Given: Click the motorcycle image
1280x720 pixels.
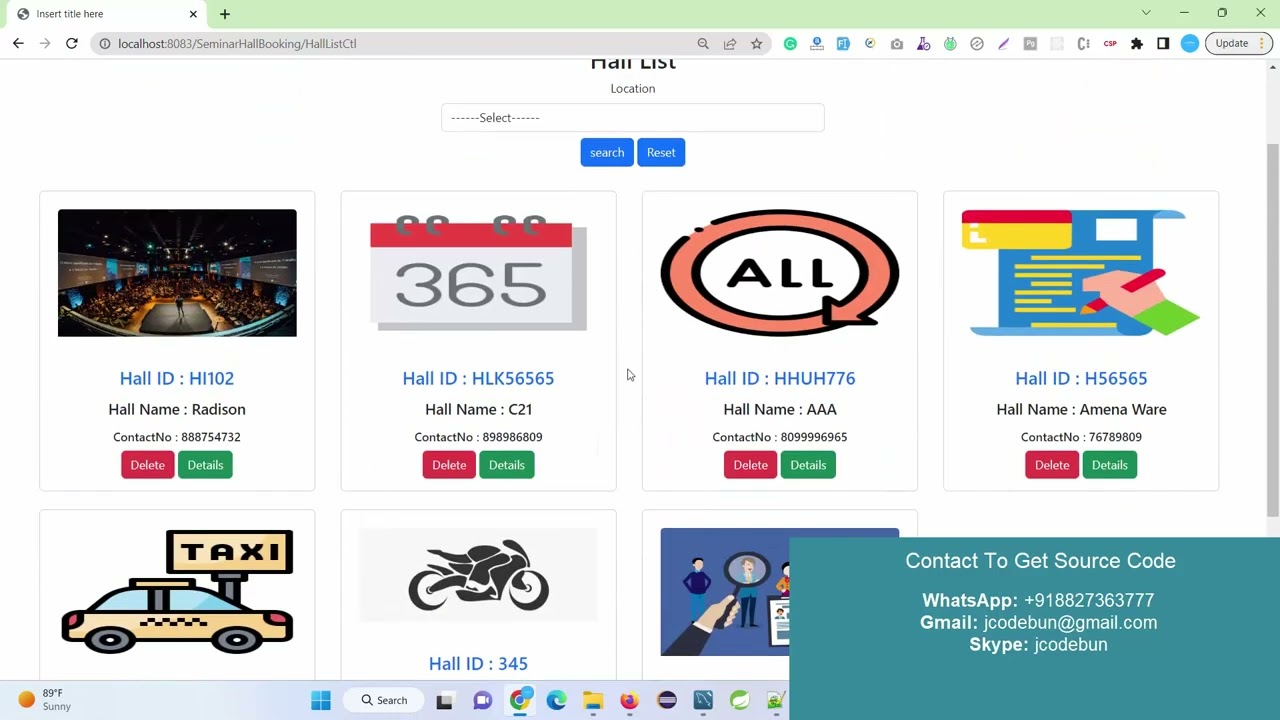Looking at the screenshot, I should (478, 575).
